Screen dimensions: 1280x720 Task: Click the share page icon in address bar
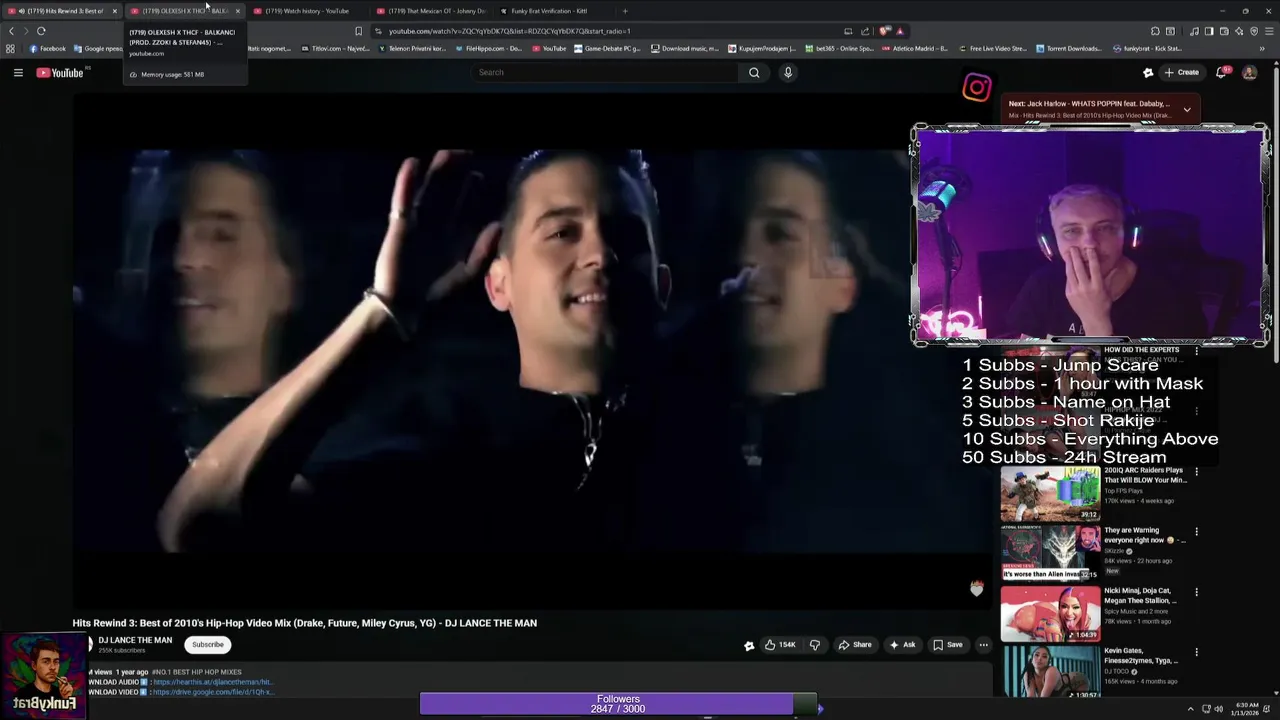(865, 31)
